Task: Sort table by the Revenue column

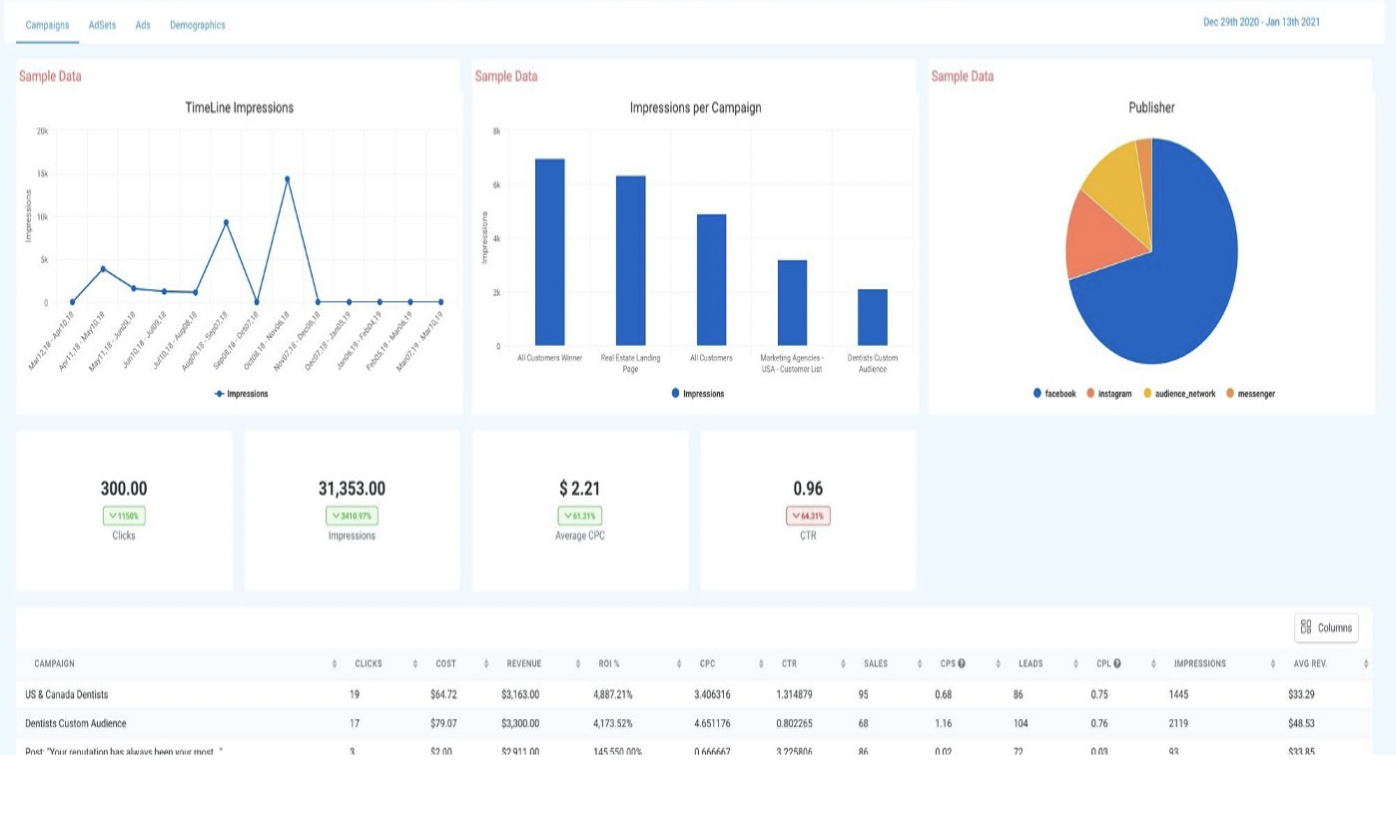Action: coord(523,663)
